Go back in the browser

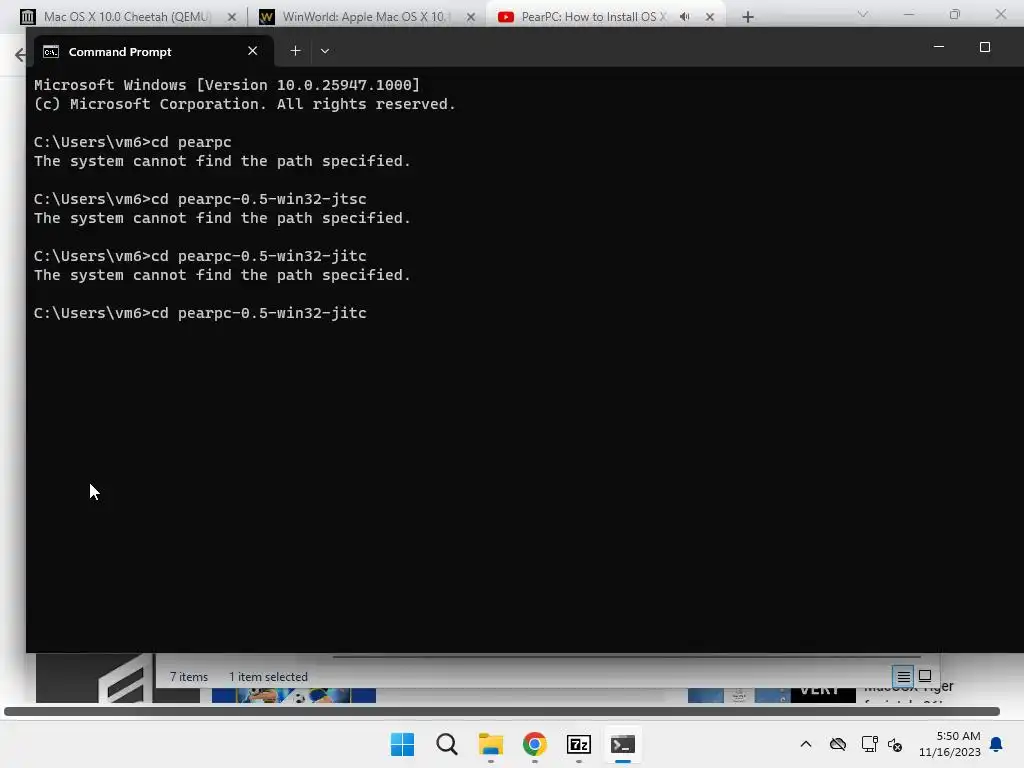point(20,55)
